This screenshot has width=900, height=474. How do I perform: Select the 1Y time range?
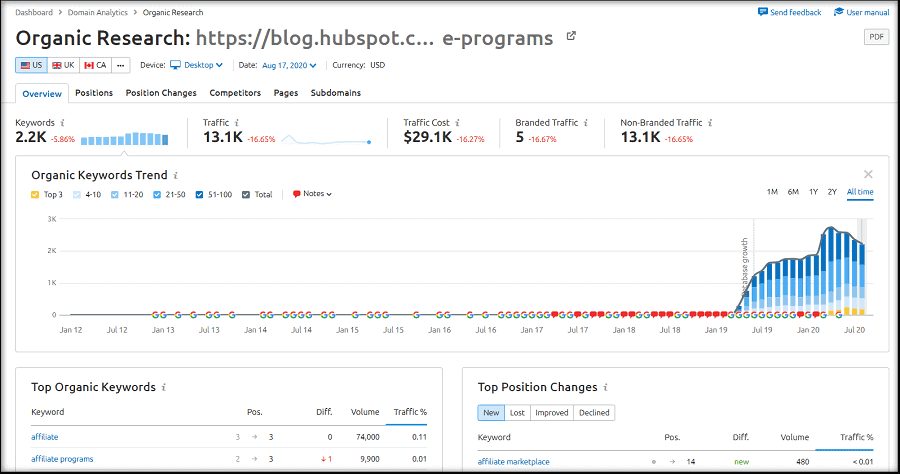point(813,192)
